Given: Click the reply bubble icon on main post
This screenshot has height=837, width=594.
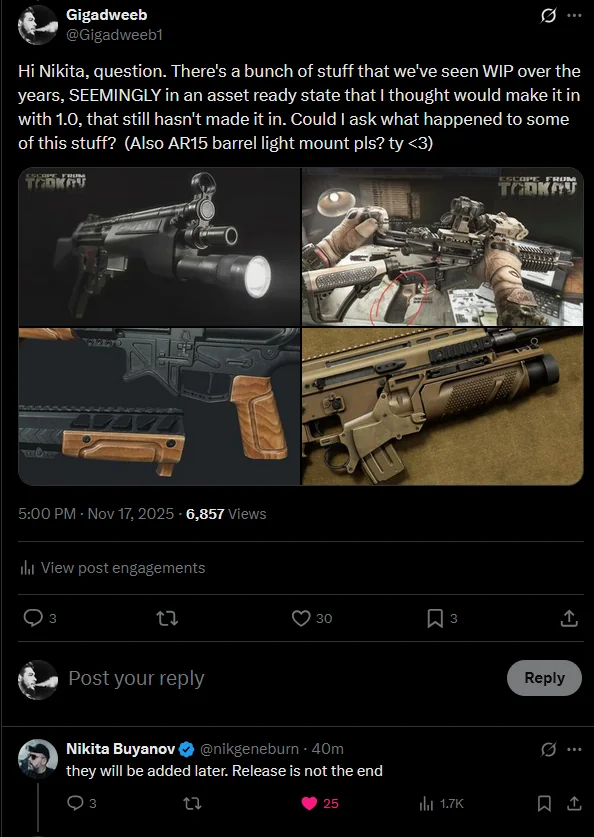Looking at the screenshot, I should (x=33, y=618).
